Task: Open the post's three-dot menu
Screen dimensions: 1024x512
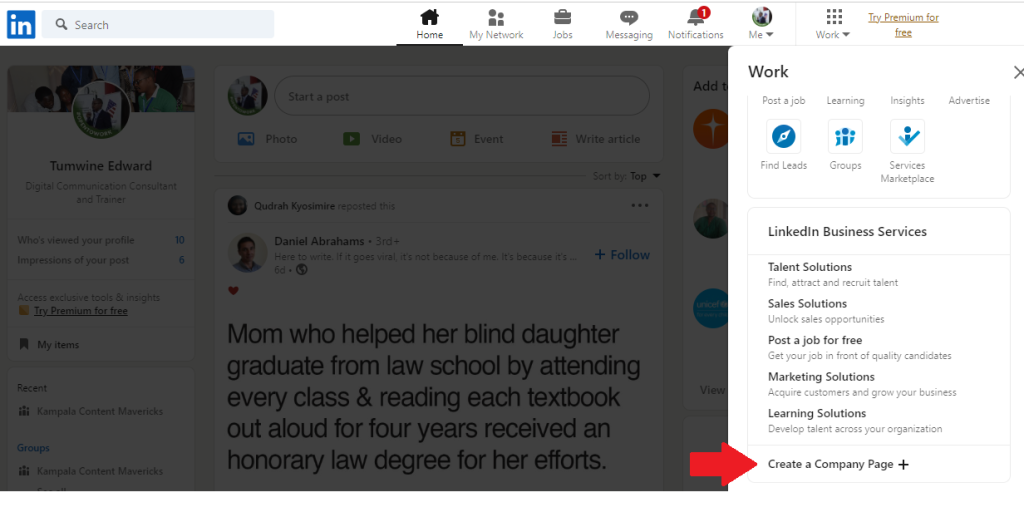Action: point(640,206)
